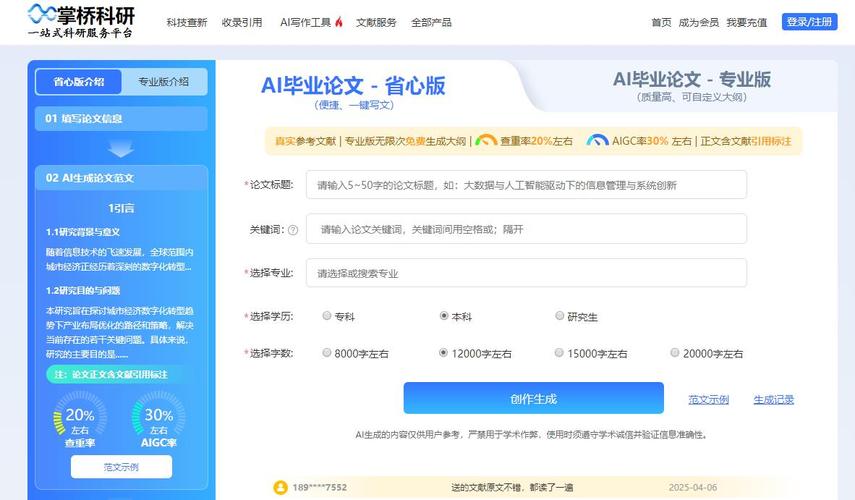Click the 注: 论文正文含文献引用标注 badge

coord(112,375)
